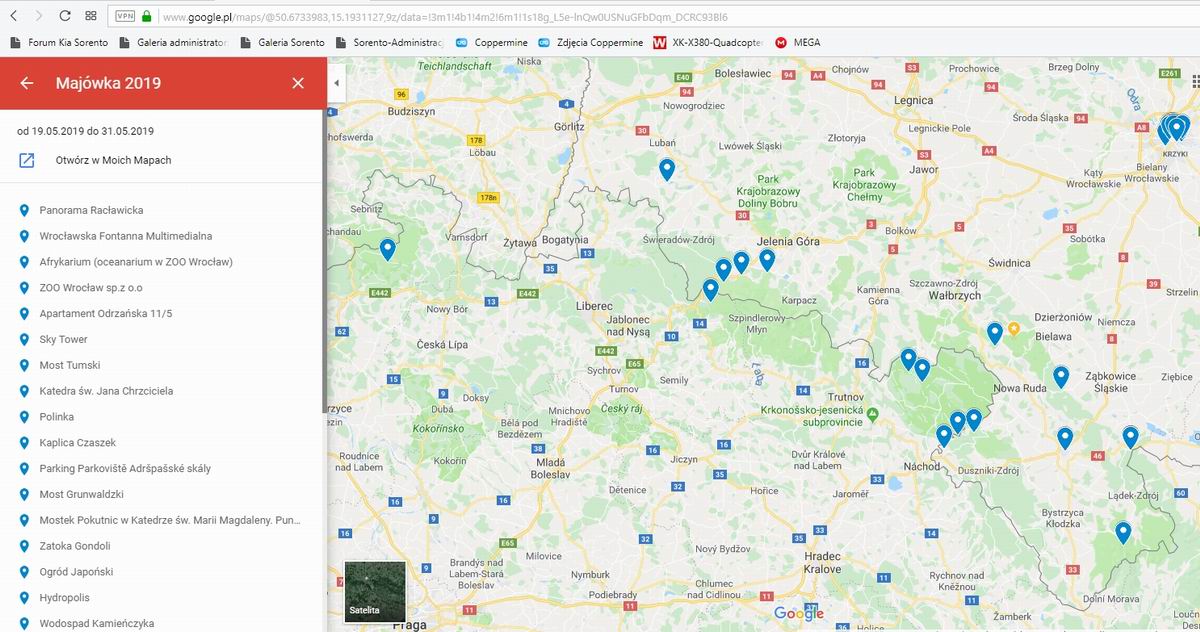The image size is (1200, 632).
Task: Open the Zdjęcia Coppermine bookmark
Action: (590, 42)
